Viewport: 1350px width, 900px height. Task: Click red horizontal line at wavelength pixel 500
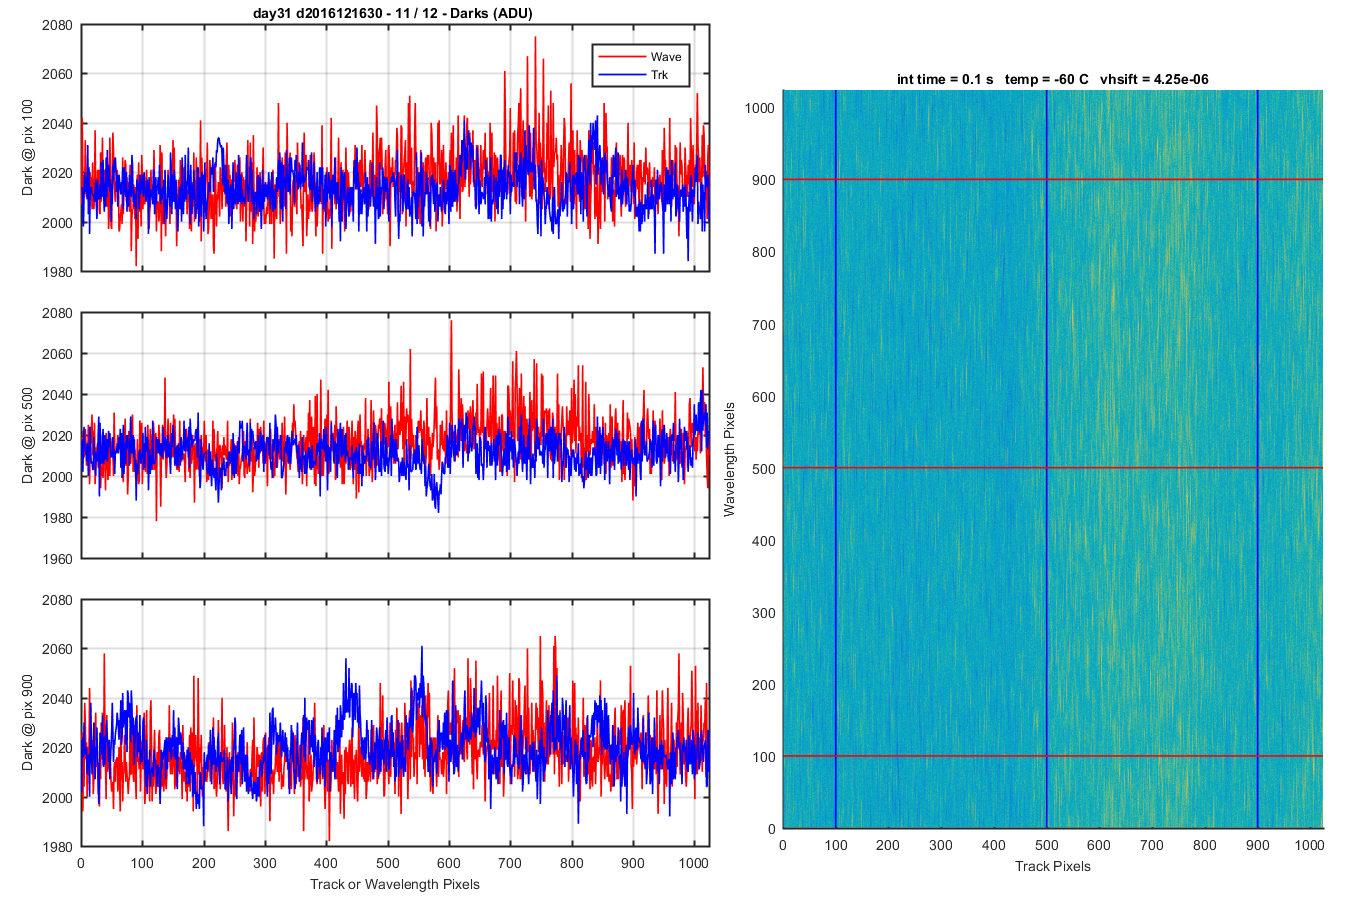click(1052, 468)
